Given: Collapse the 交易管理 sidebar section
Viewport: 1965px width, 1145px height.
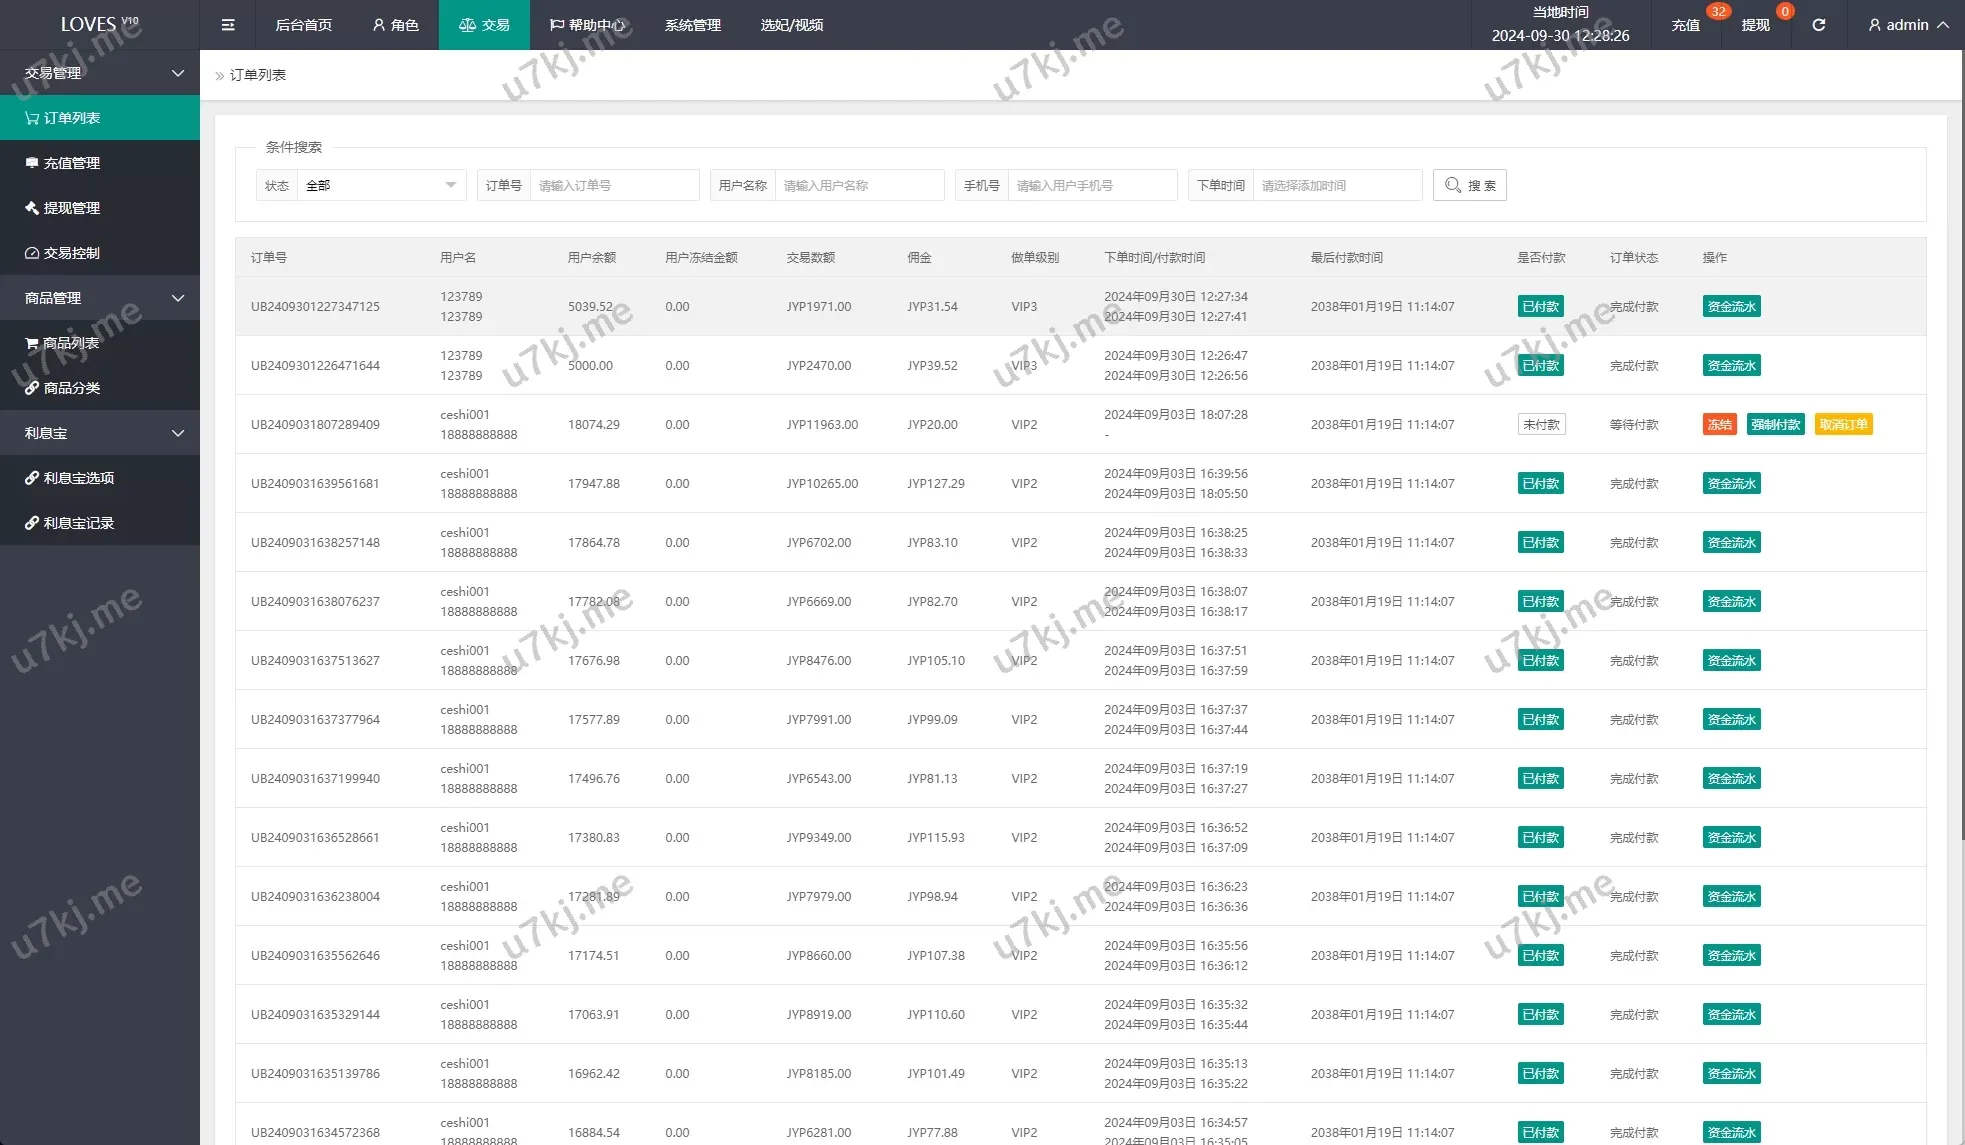Looking at the screenshot, I should (100, 73).
